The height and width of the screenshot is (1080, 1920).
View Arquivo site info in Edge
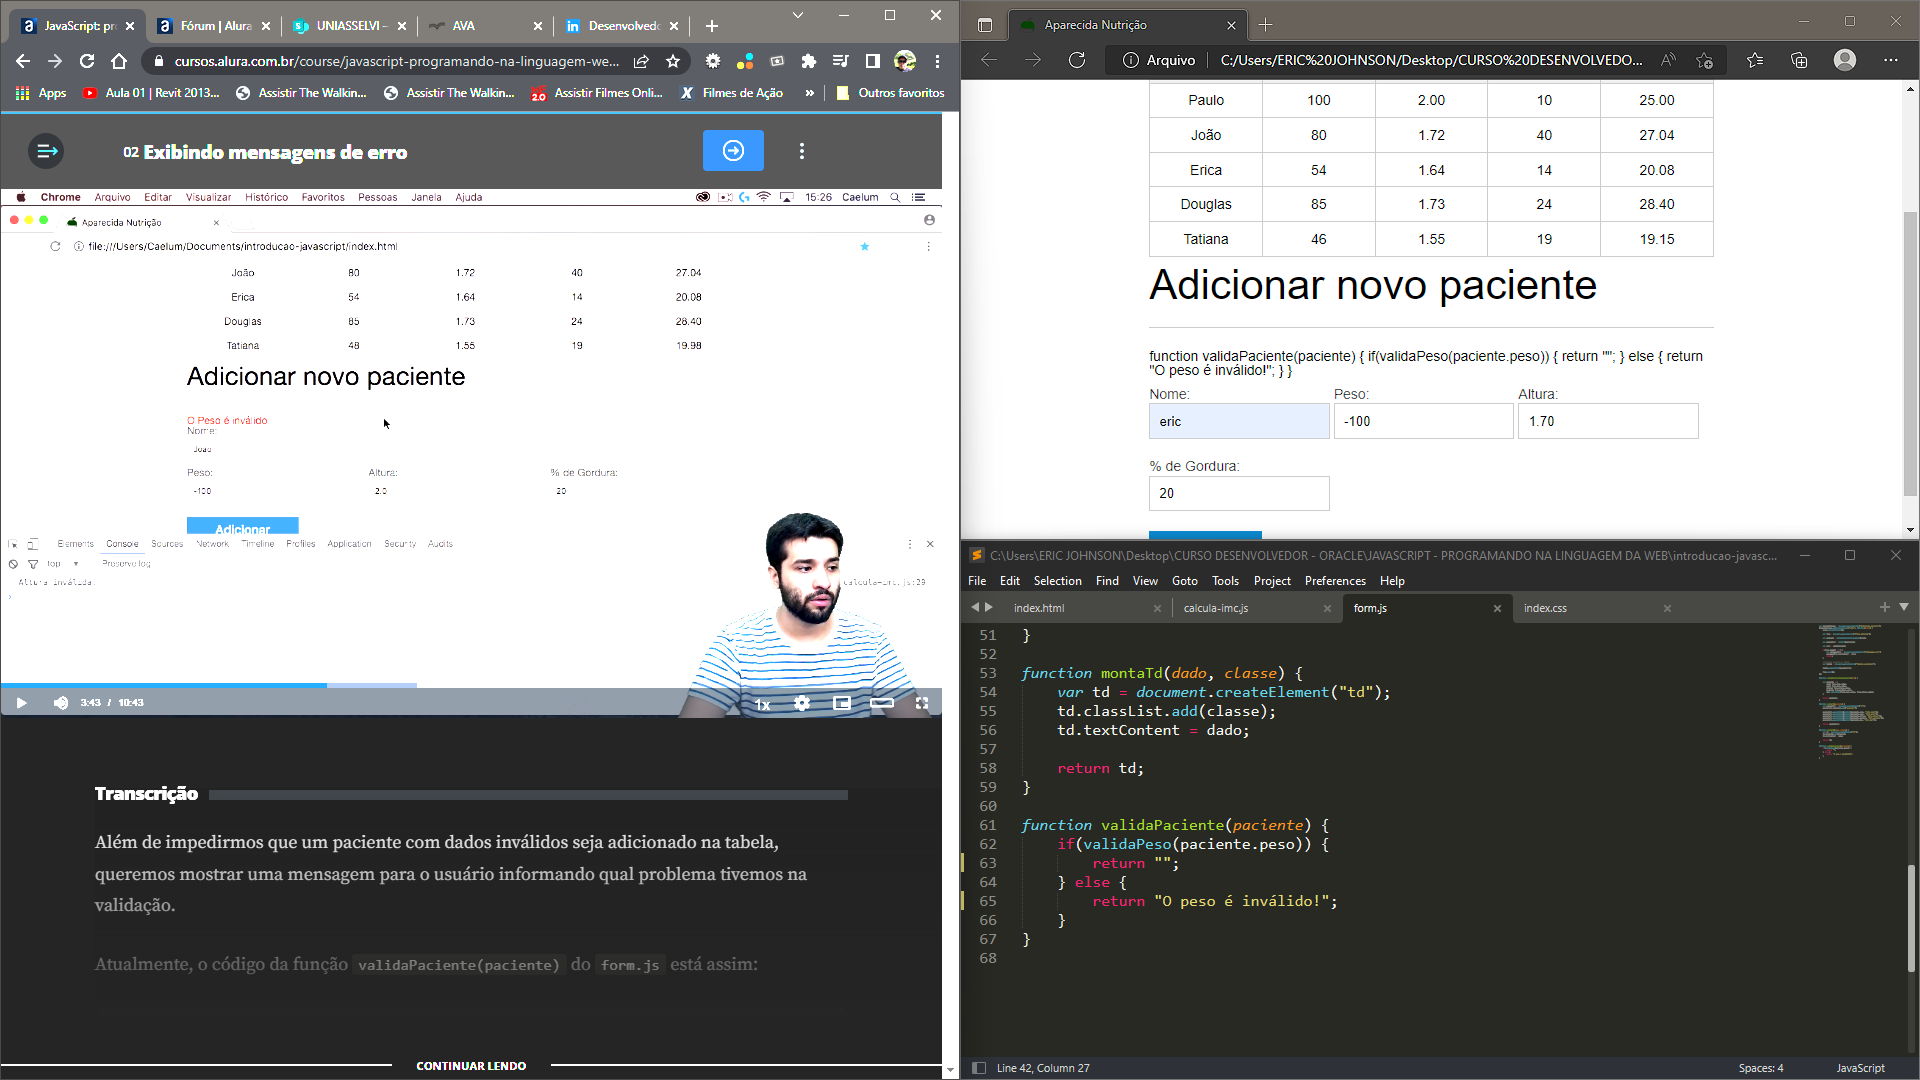(1158, 60)
